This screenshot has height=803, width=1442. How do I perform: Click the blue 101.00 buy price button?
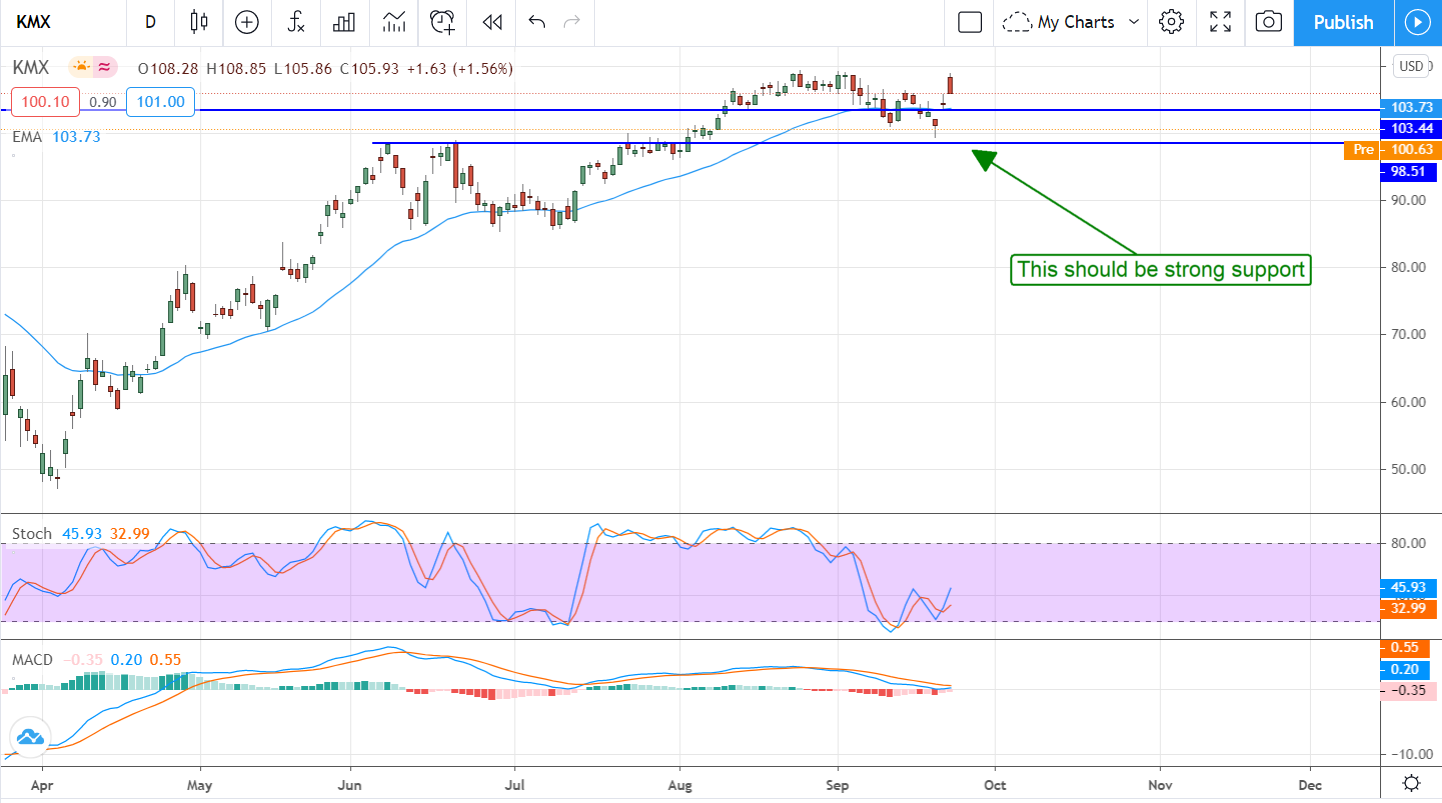(x=160, y=101)
